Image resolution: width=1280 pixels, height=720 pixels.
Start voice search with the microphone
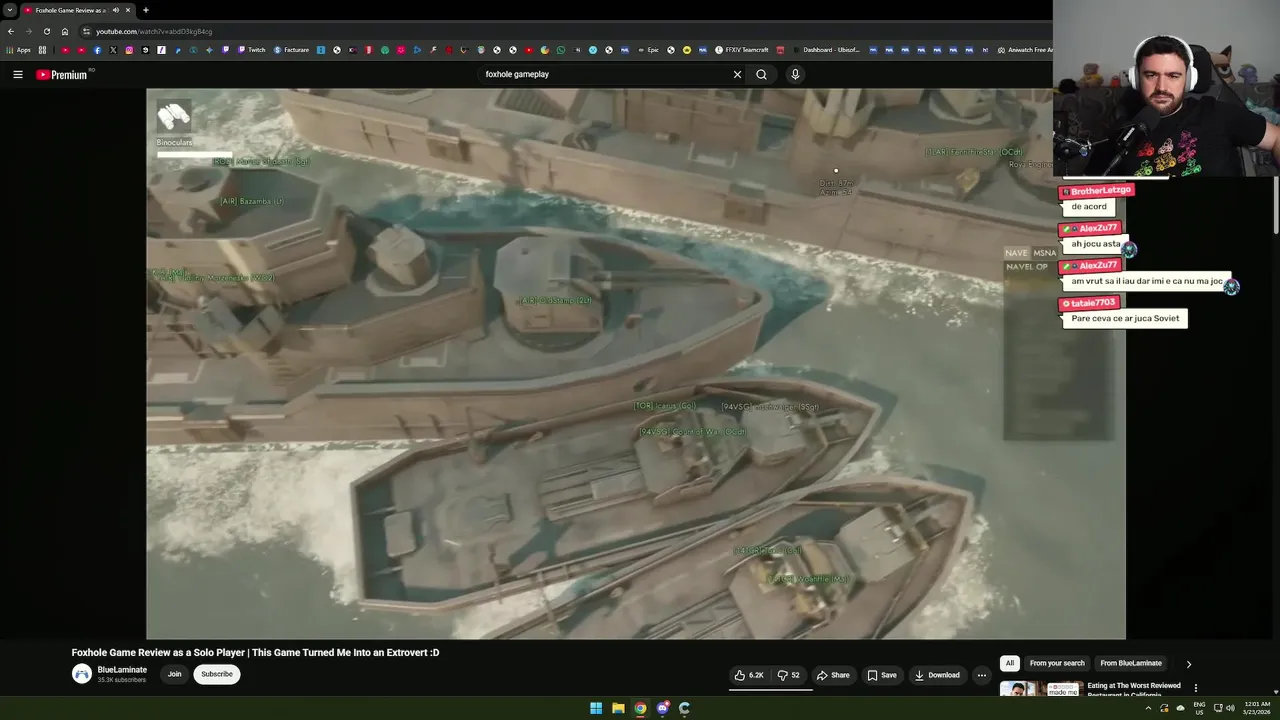coord(795,74)
